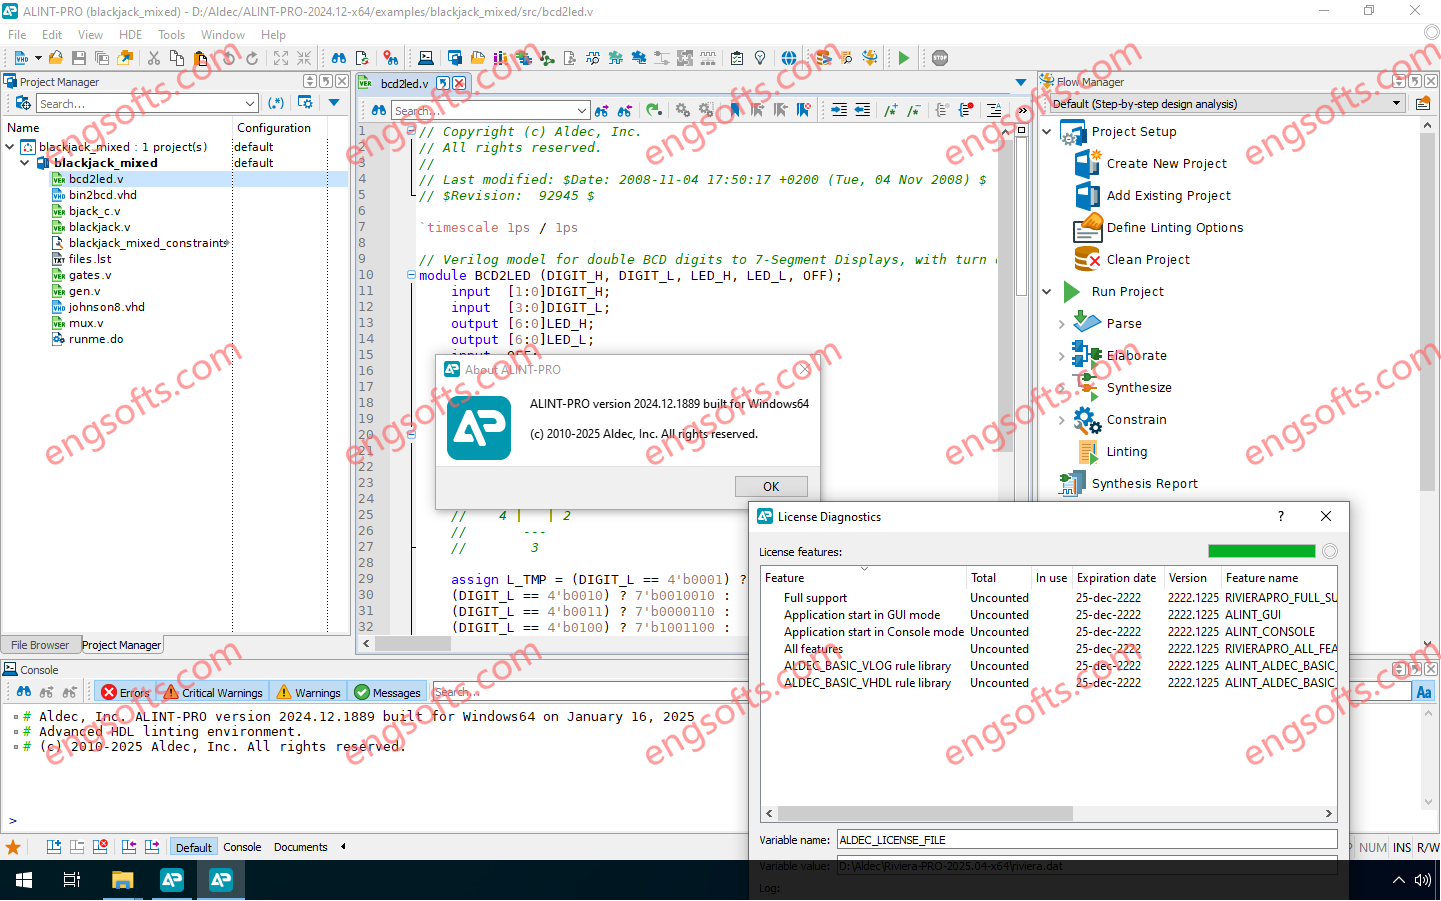This screenshot has height=901, width=1441.
Task: Open the File menu
Action: pyautogui.click(x=17, y=34)
